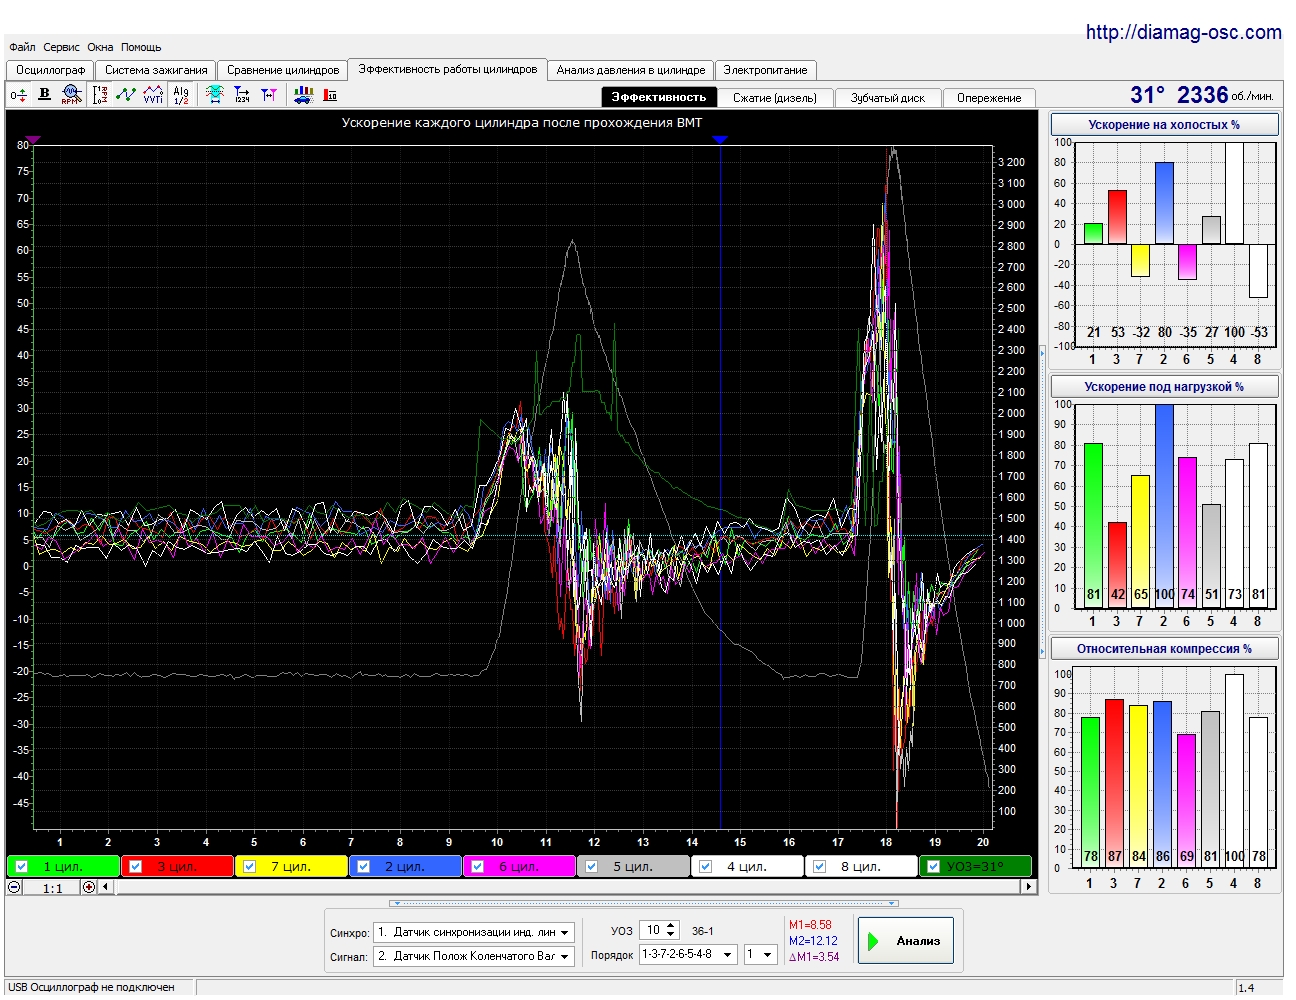Select the Эффективность sub-tab

pos(659,97)
